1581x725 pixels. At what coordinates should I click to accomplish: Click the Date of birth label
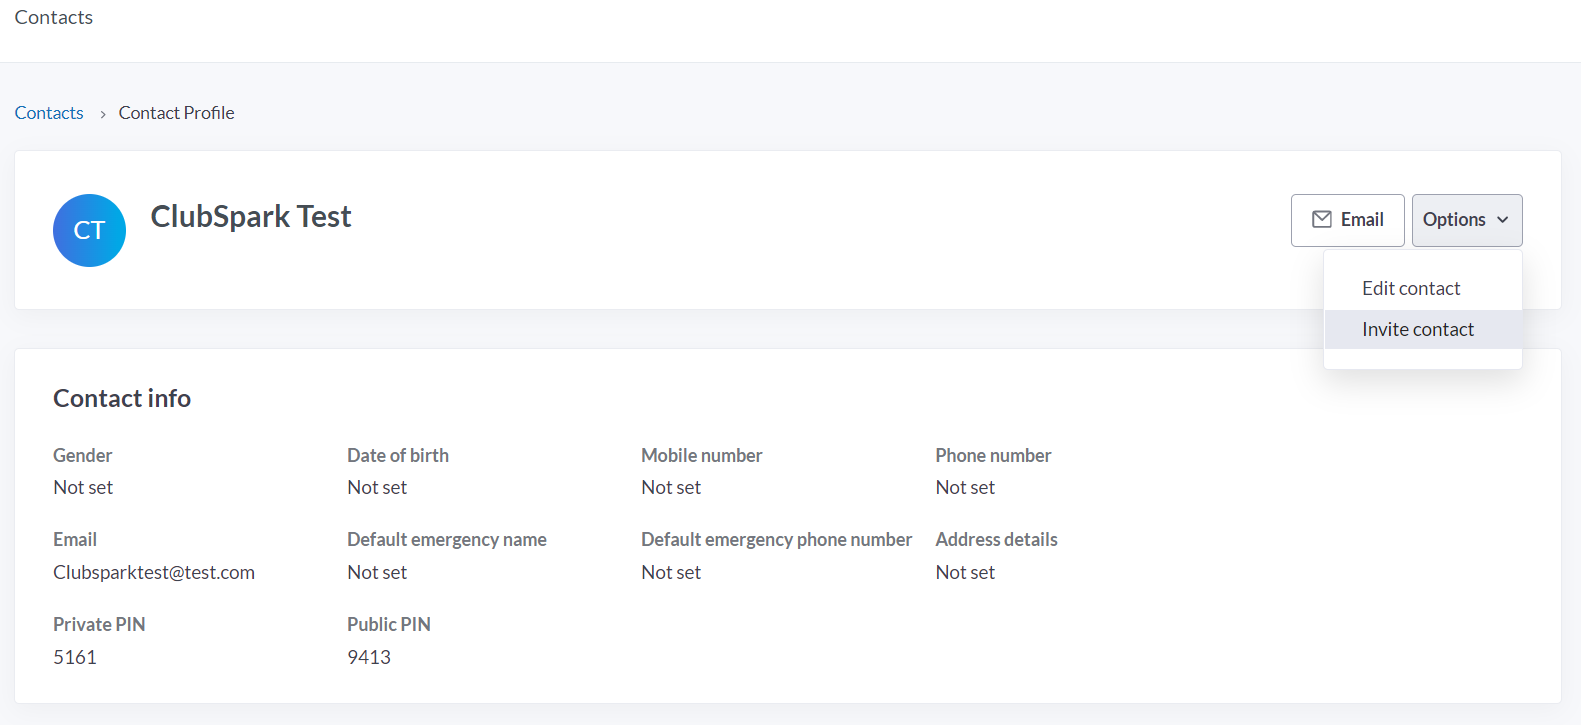pyautogui.click(x=398, y=455)
